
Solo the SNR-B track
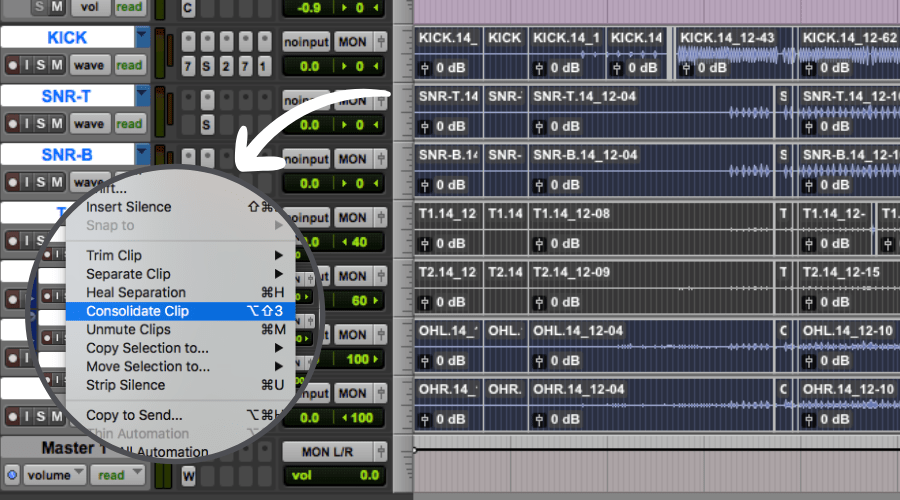click(40, 182)
